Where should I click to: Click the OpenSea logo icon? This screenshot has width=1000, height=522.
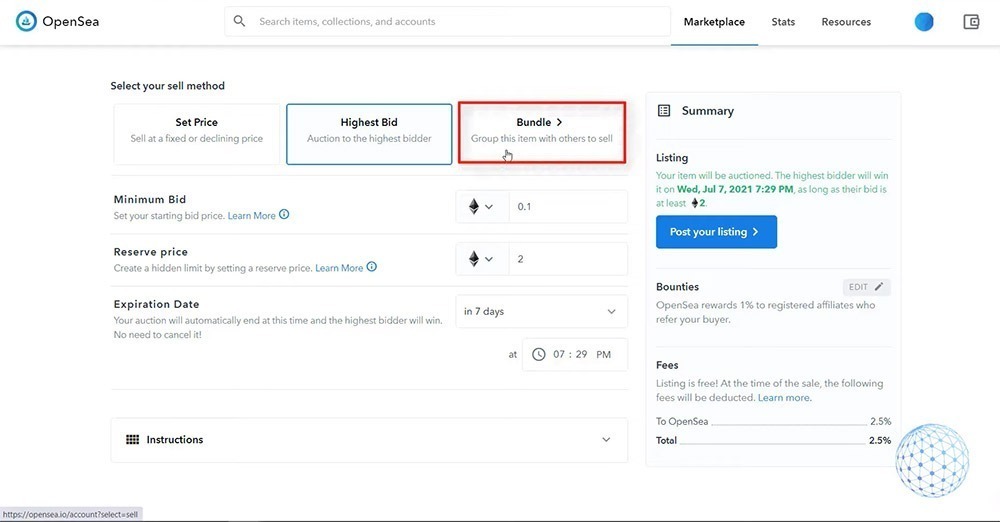26,22
